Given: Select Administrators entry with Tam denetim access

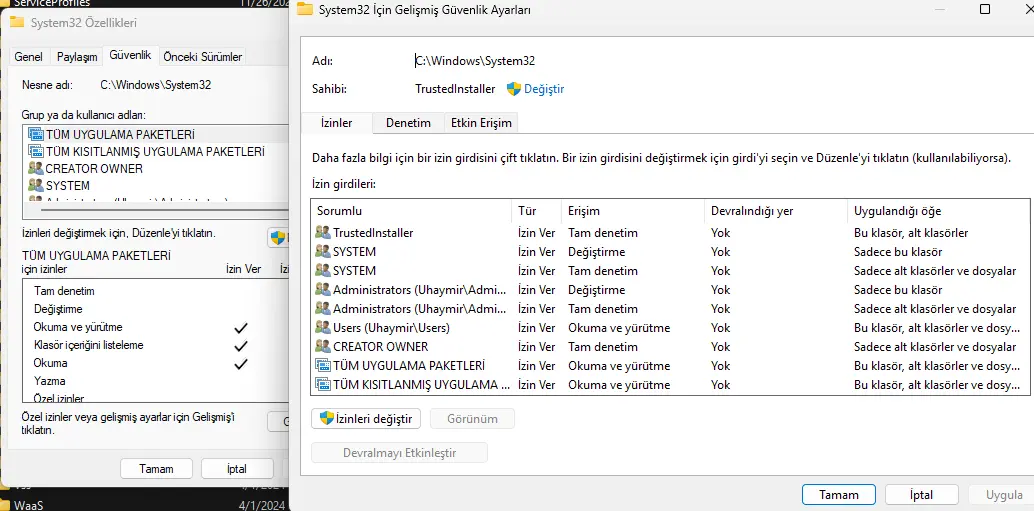Looking at the screenshot, I should pyautogui.click(x=670, y=309).
